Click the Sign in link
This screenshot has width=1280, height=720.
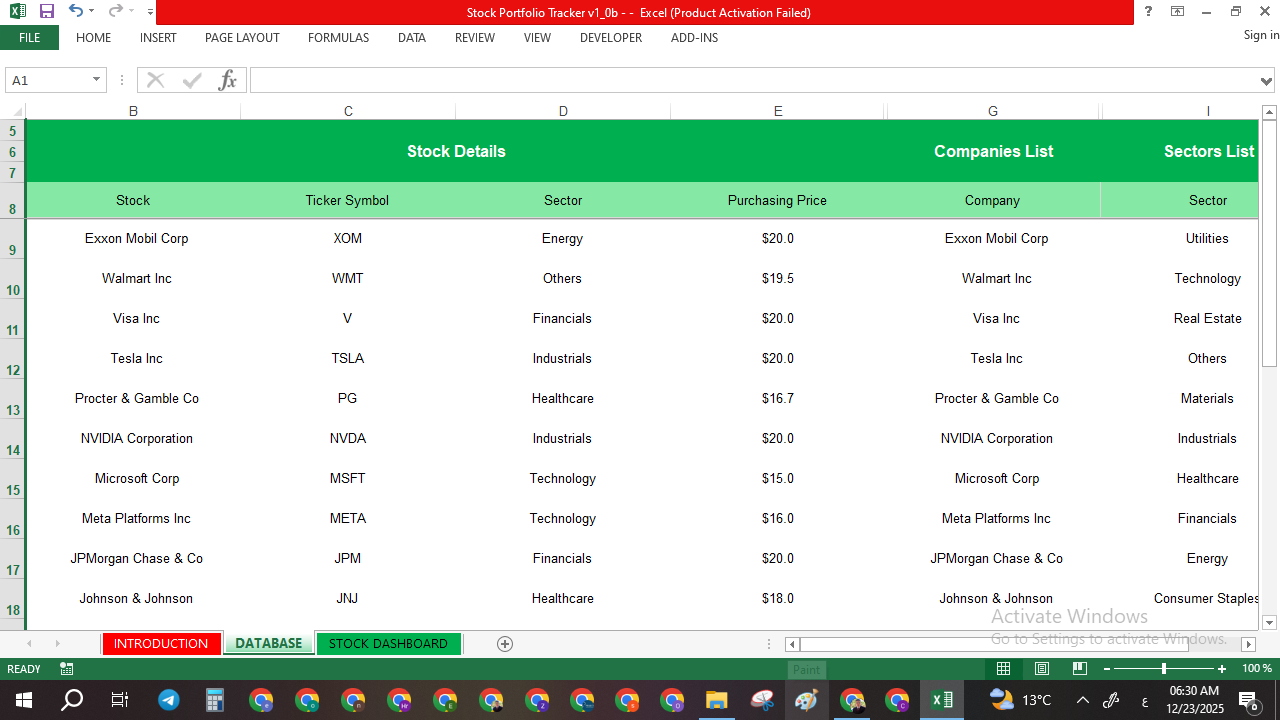pyautogui.click(x=1260, y=35)
